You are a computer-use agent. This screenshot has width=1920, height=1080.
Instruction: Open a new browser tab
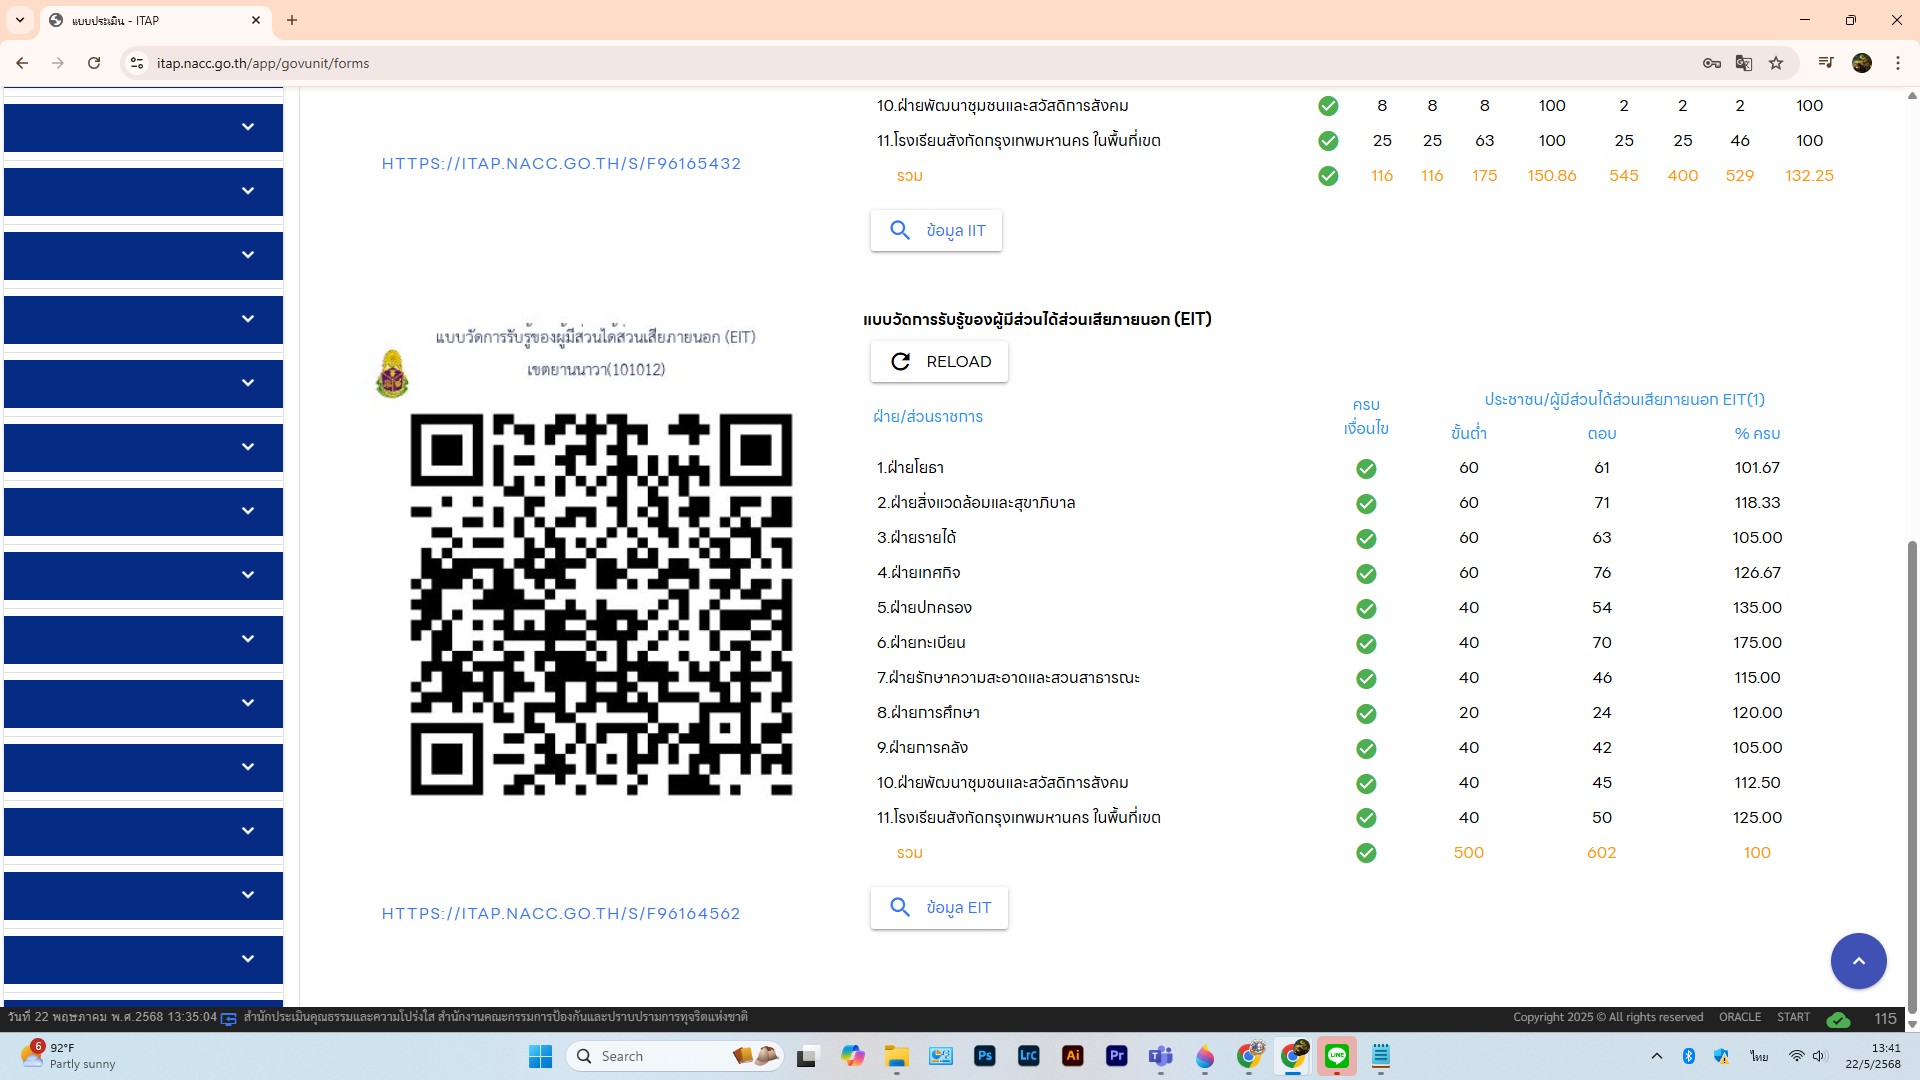tap(292, 20)
